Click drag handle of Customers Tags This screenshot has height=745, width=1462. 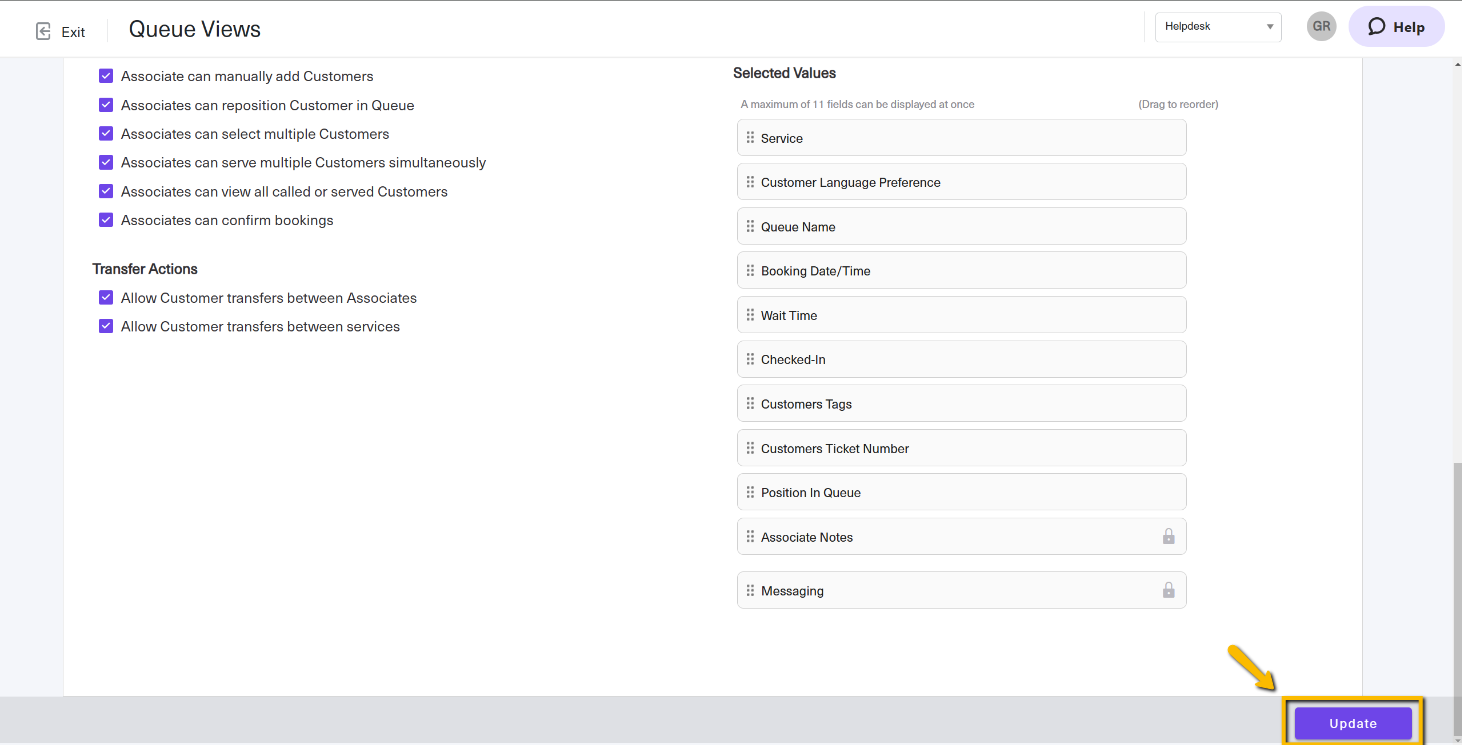(x=750, y=403)
